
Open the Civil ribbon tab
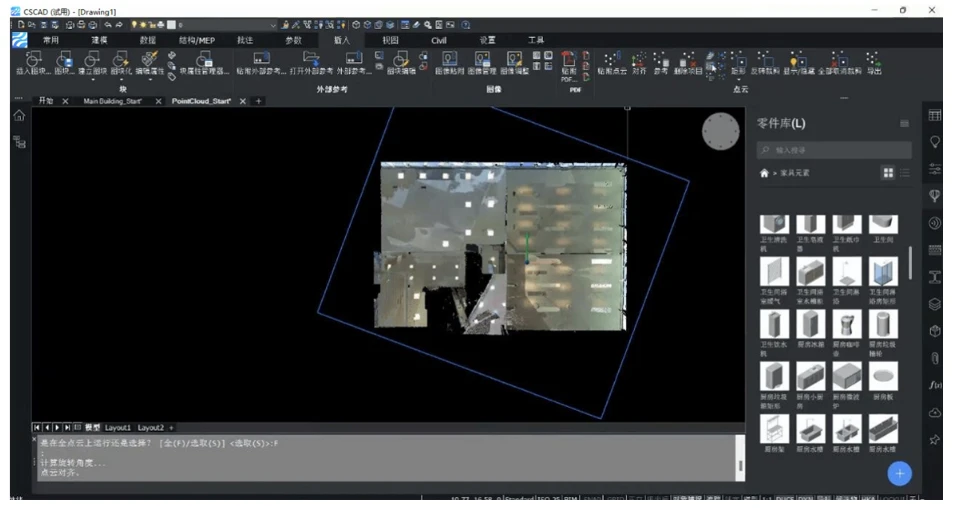[439, 40]
